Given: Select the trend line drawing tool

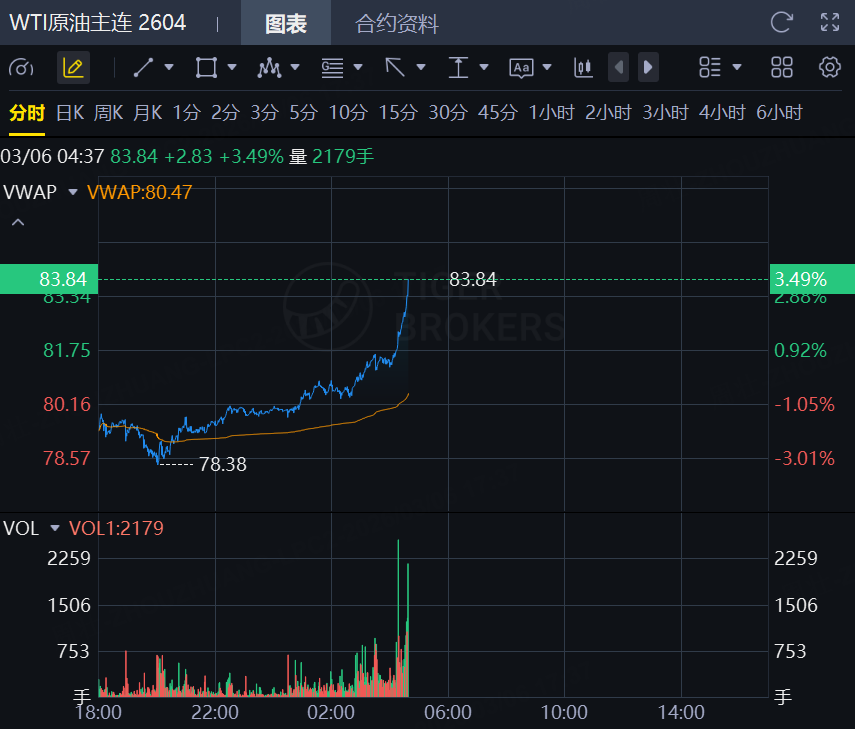Looking at the screenshot, I should coord(143,68).
